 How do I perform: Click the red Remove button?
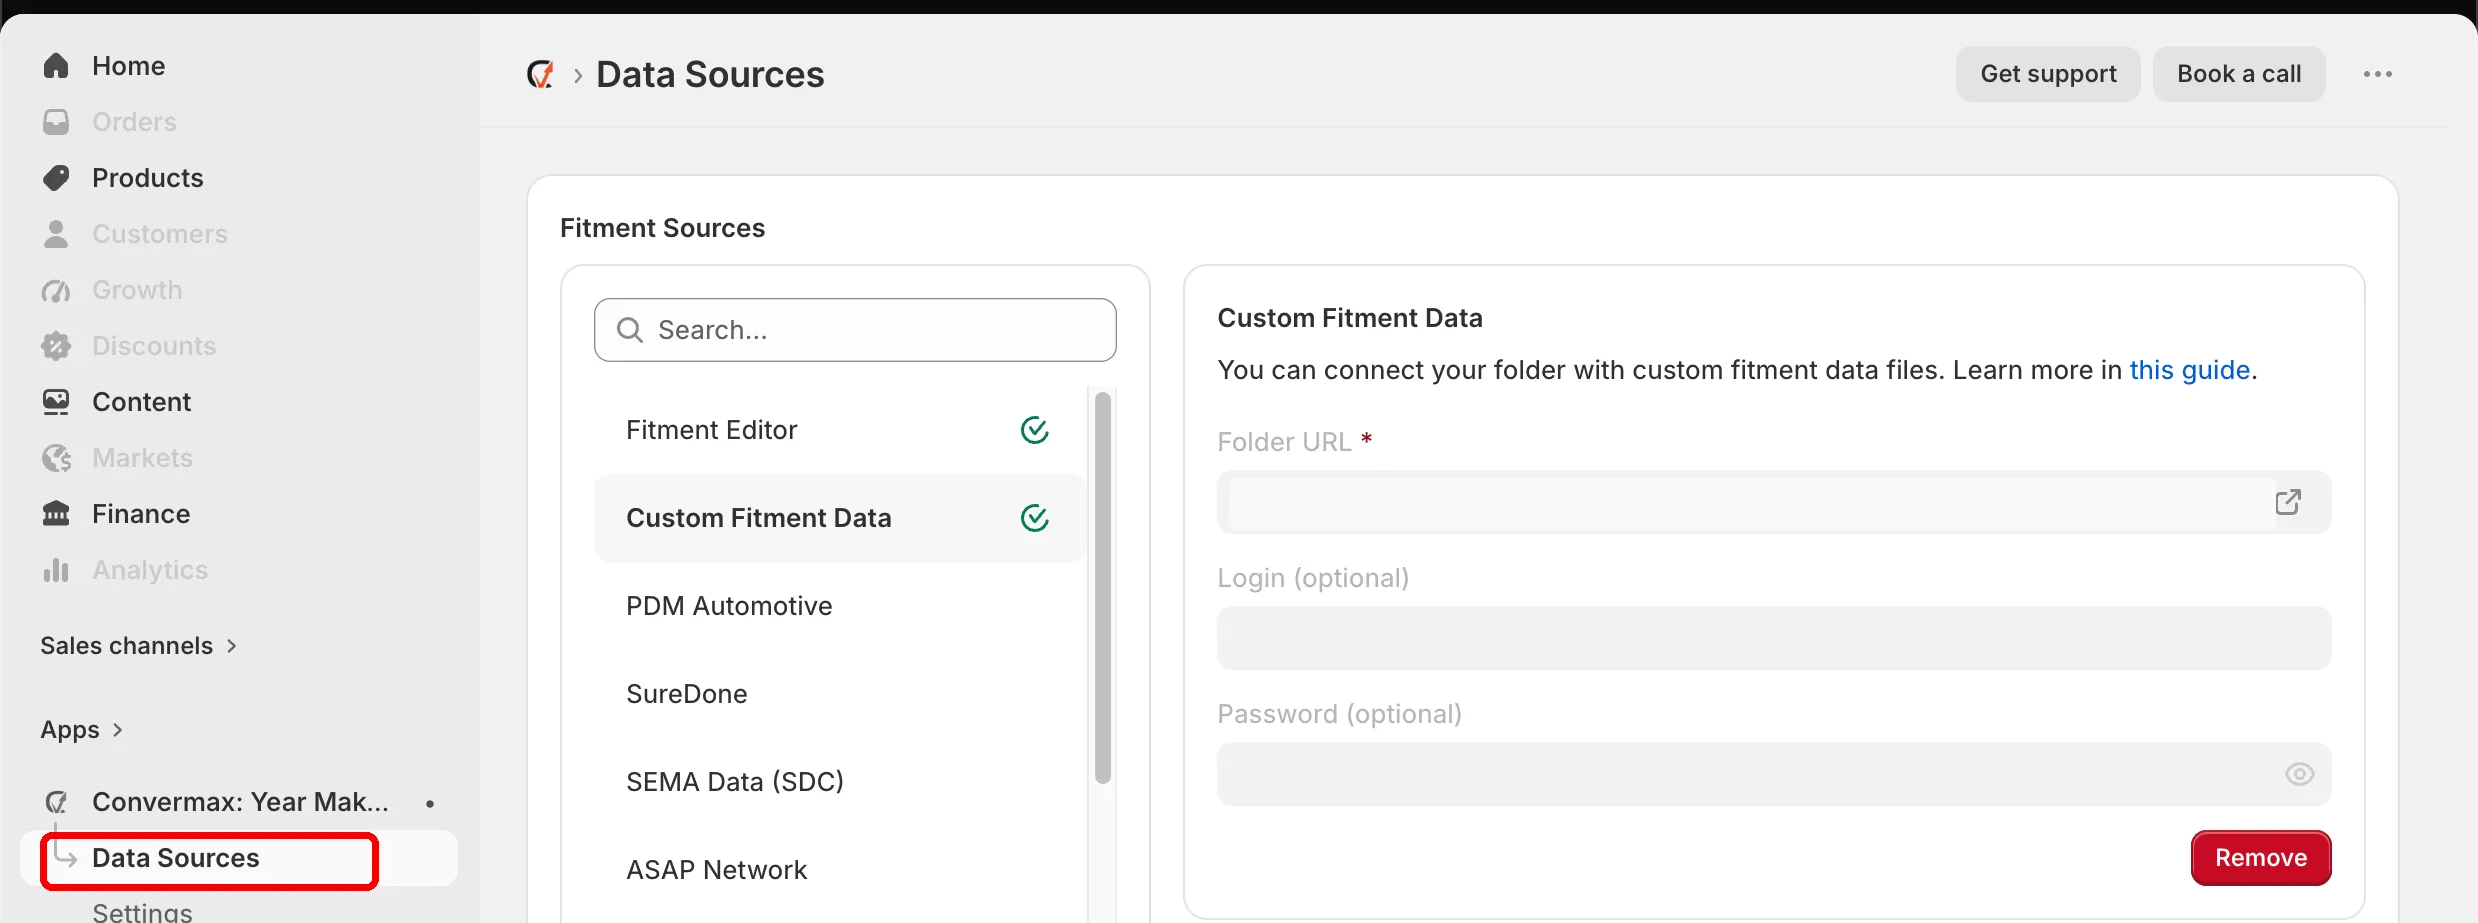coord(2261,858)
